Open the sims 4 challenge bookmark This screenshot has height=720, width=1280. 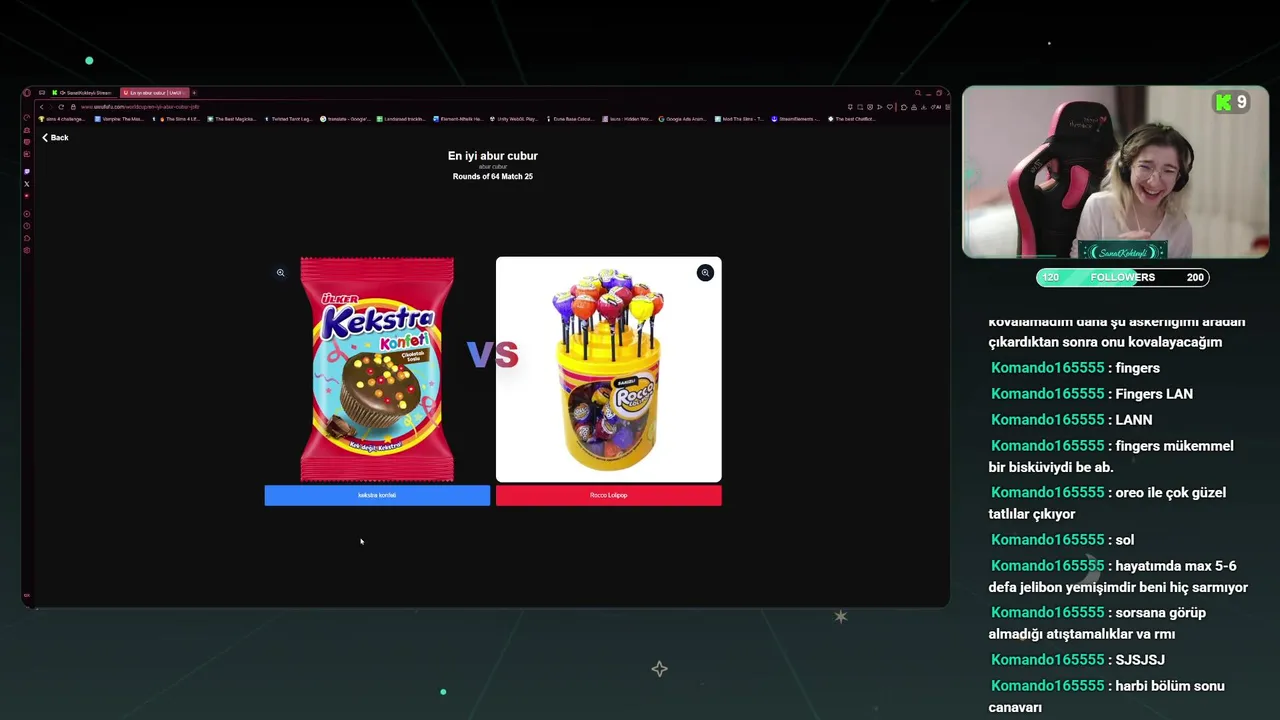coord(62,119)
